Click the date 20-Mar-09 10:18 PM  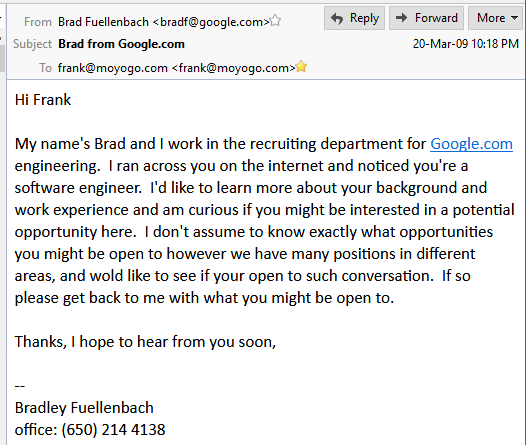click(466, 44)
